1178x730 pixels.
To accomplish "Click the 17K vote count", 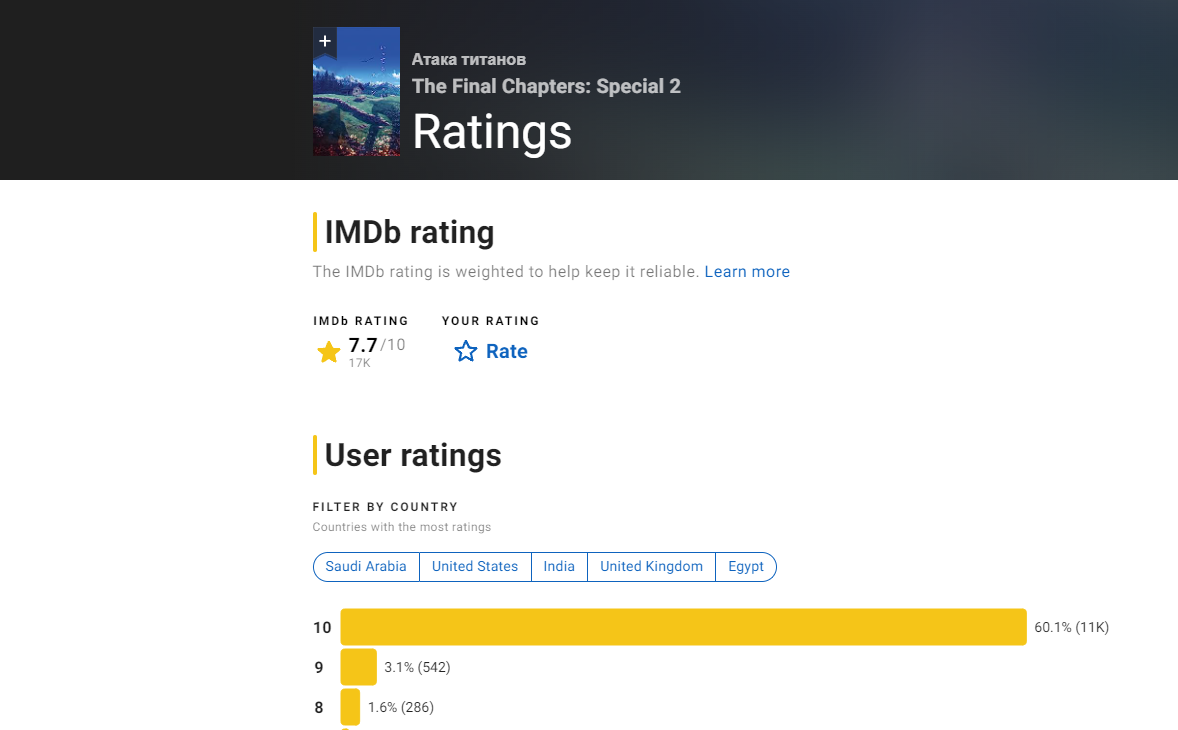I will tap(360, 363).
